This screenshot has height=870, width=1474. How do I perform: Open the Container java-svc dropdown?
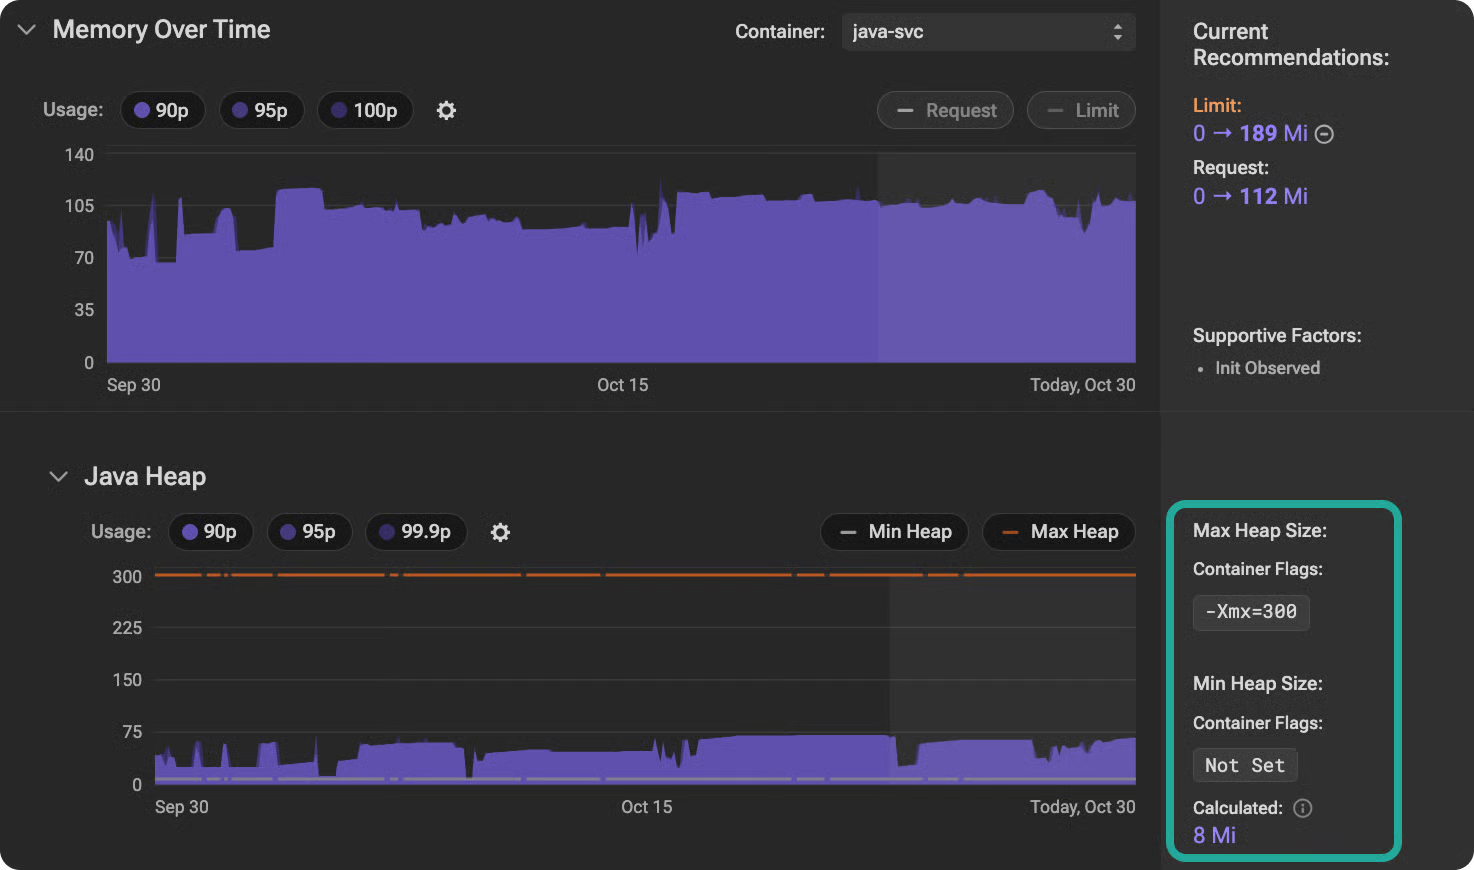(x=988, y=32)
